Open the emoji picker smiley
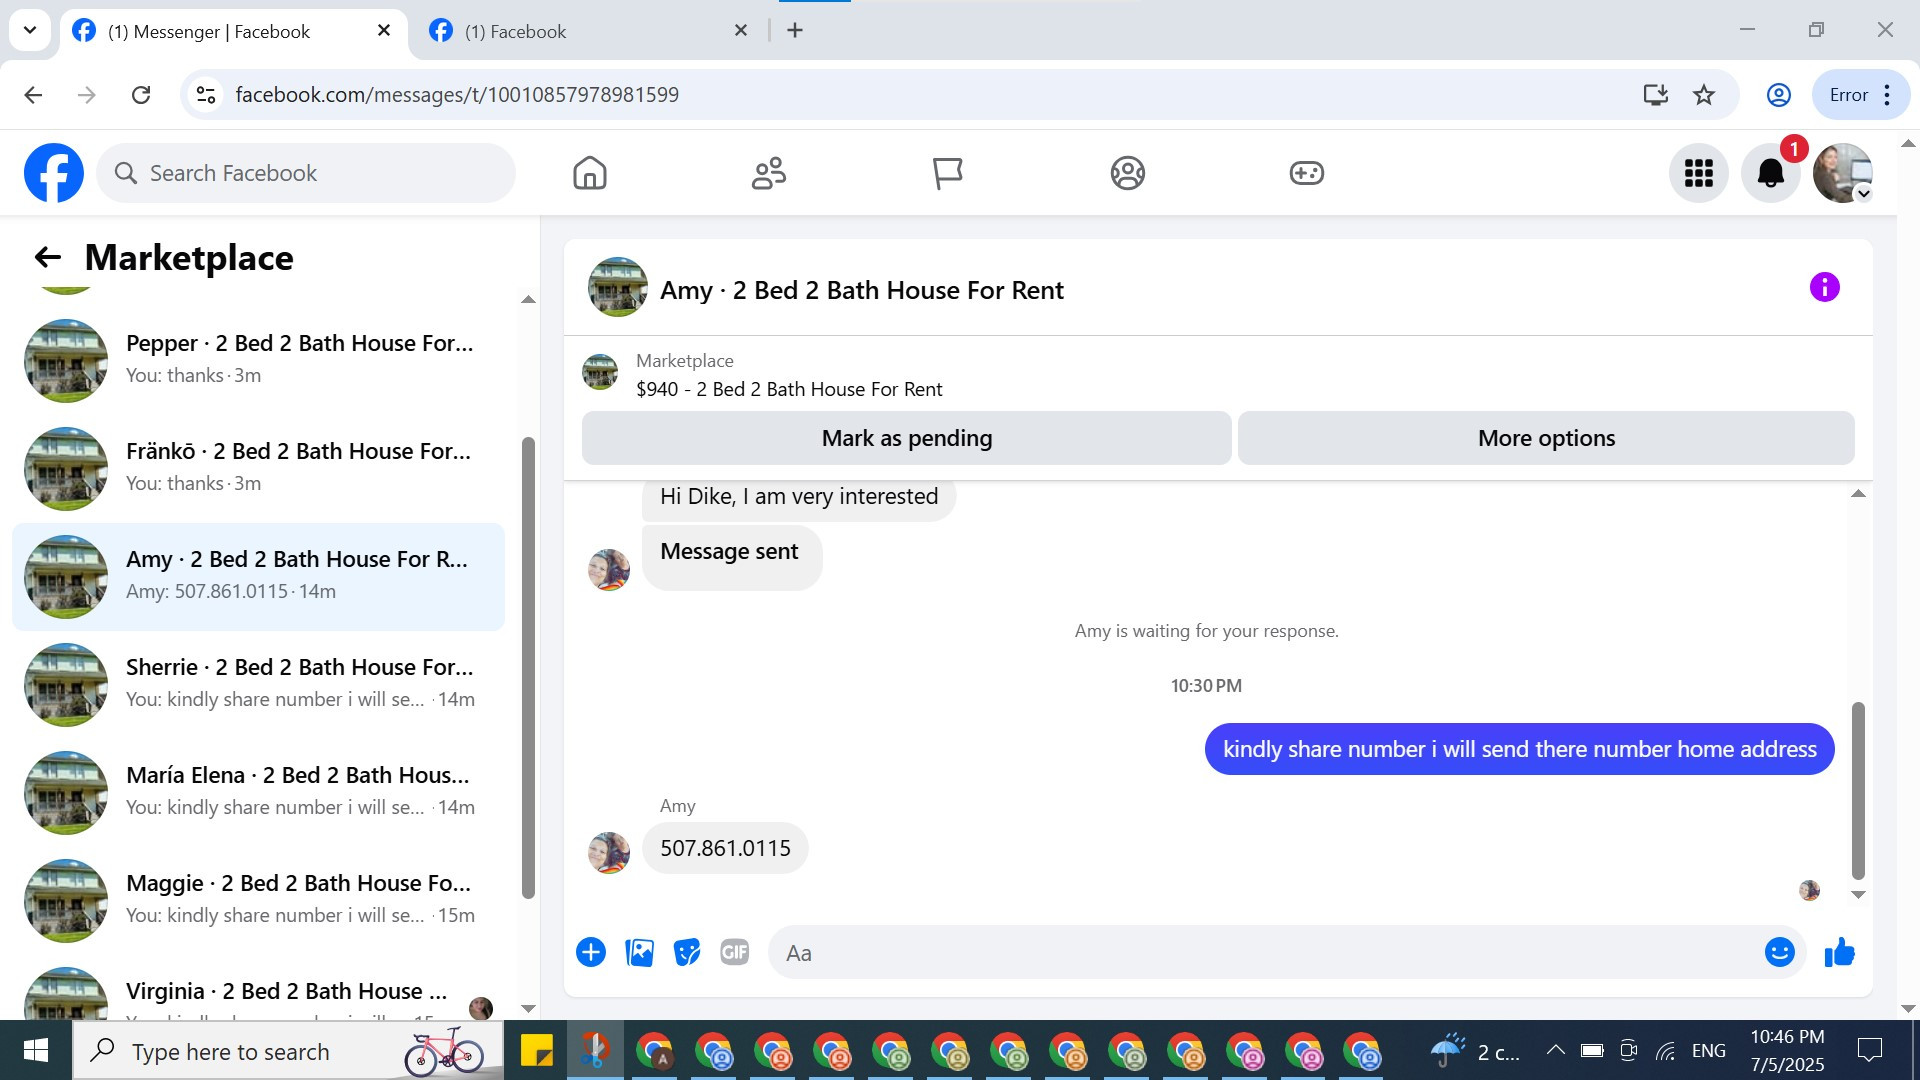The width and height of the screenshot is (1920, 1080). click(x=1779, y=952)
